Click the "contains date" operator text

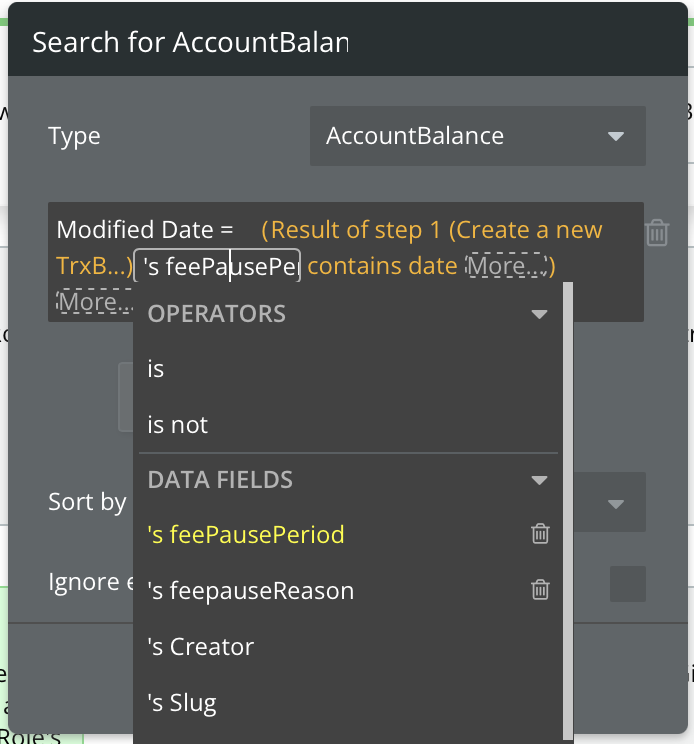pos(384,266)
